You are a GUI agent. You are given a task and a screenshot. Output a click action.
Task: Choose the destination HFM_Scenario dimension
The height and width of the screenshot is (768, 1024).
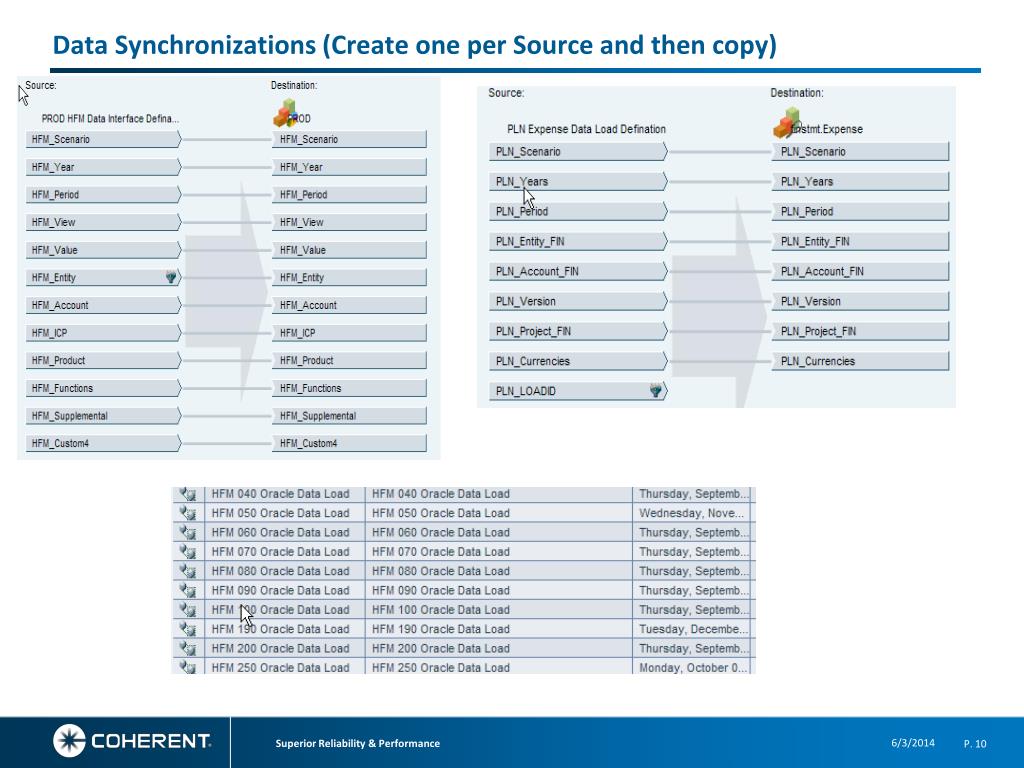coord(349,139)
